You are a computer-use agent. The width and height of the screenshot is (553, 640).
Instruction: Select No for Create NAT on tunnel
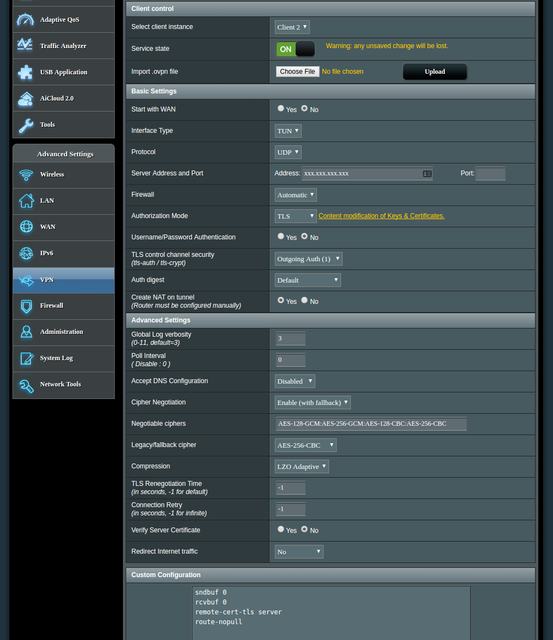tap(304, 300)
